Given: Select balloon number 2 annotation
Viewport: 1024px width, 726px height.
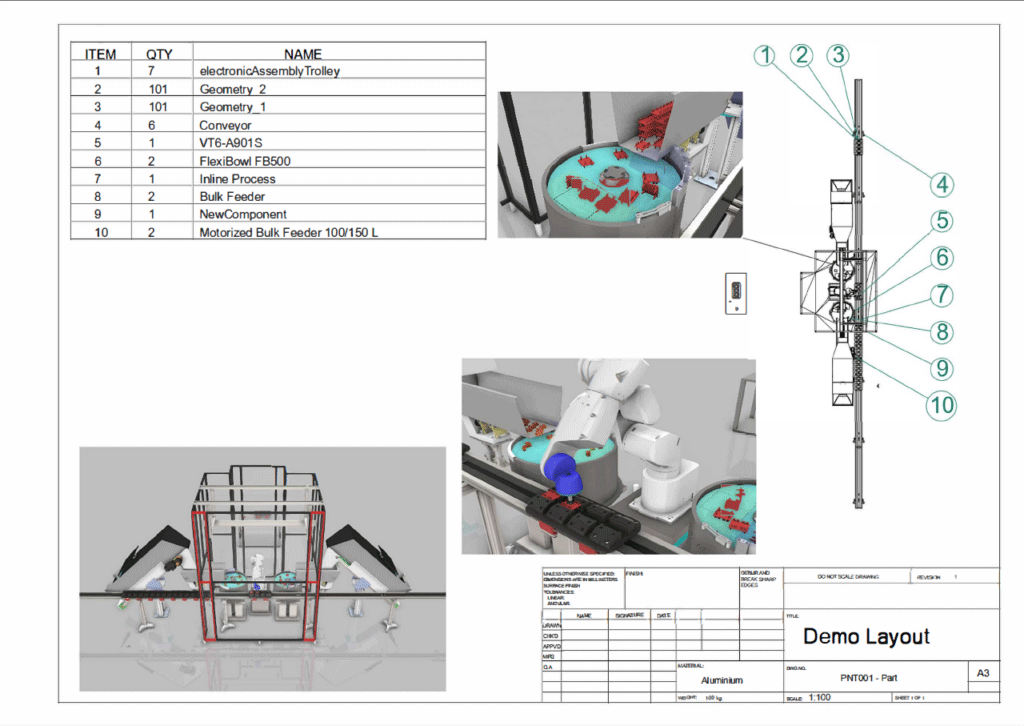Looking at the screenshot, I should click(801, 56).
